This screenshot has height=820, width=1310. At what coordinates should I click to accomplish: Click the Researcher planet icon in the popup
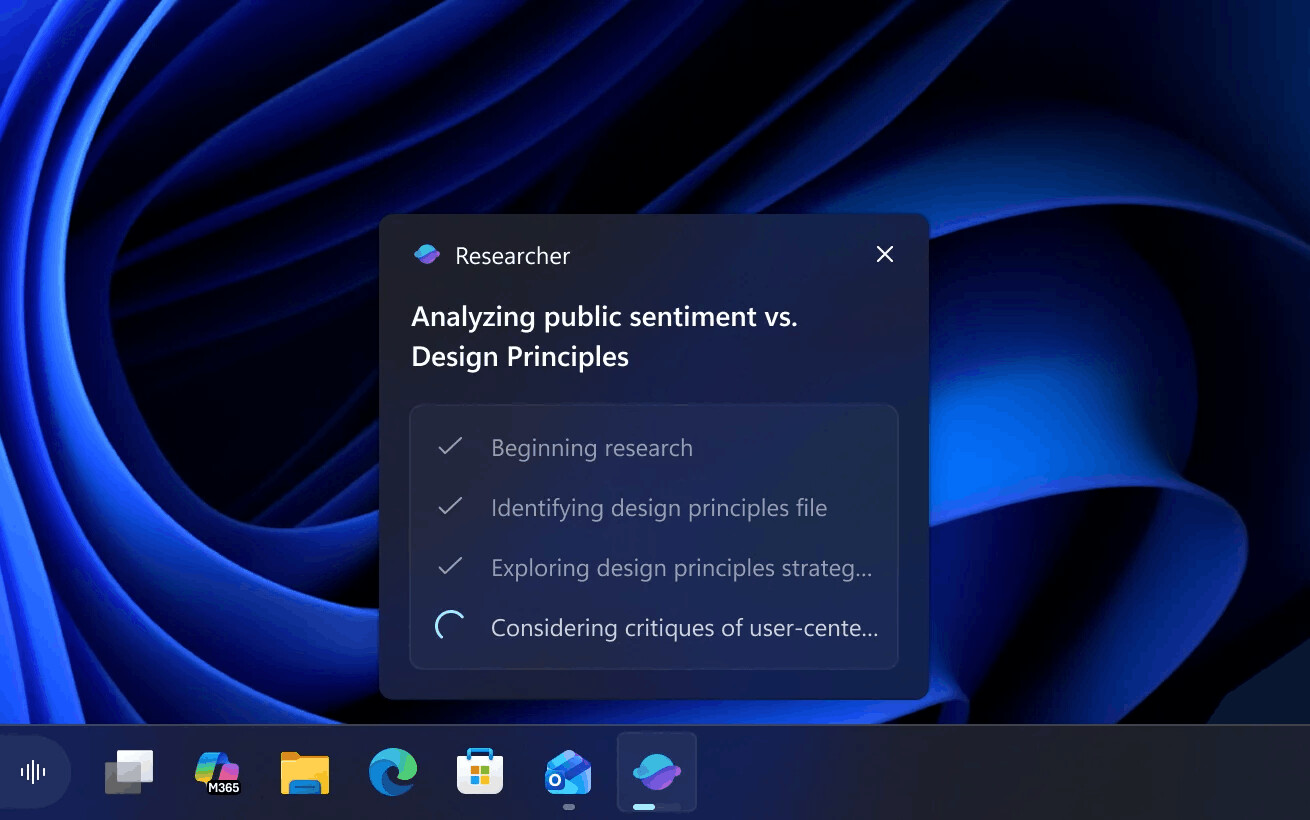(426, 254)
